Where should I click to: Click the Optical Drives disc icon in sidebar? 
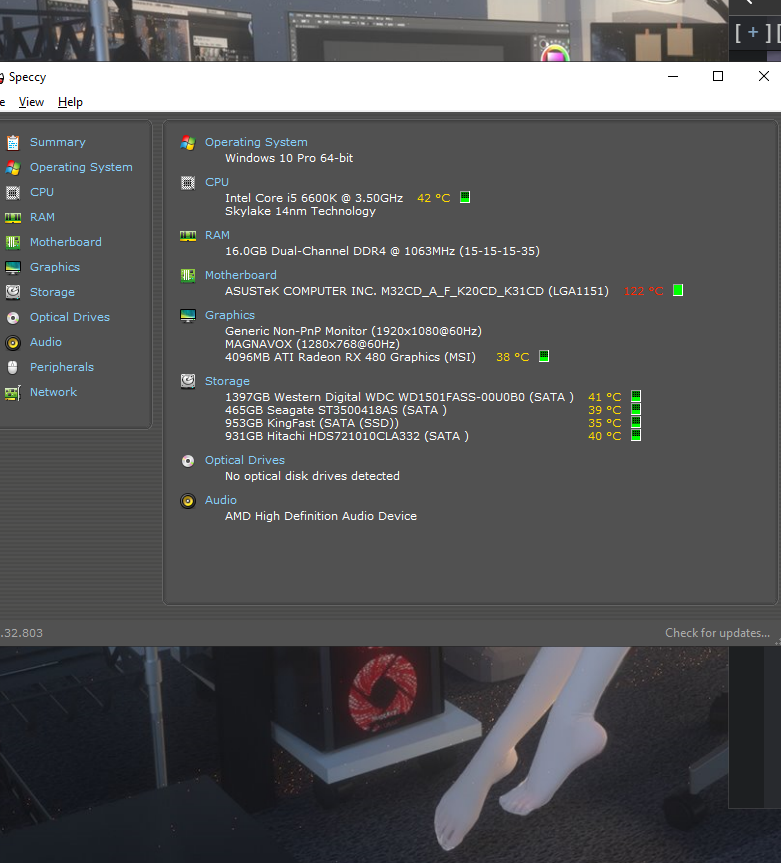click(x=13, y=318)
